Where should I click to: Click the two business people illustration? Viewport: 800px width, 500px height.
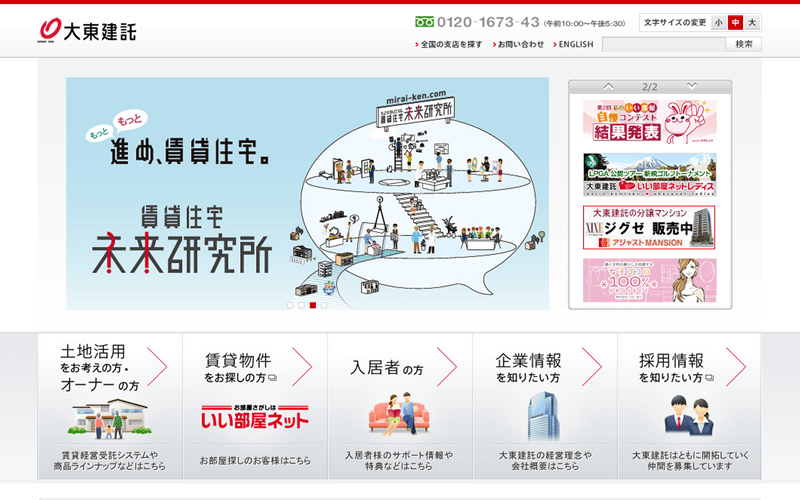(689, 415)
